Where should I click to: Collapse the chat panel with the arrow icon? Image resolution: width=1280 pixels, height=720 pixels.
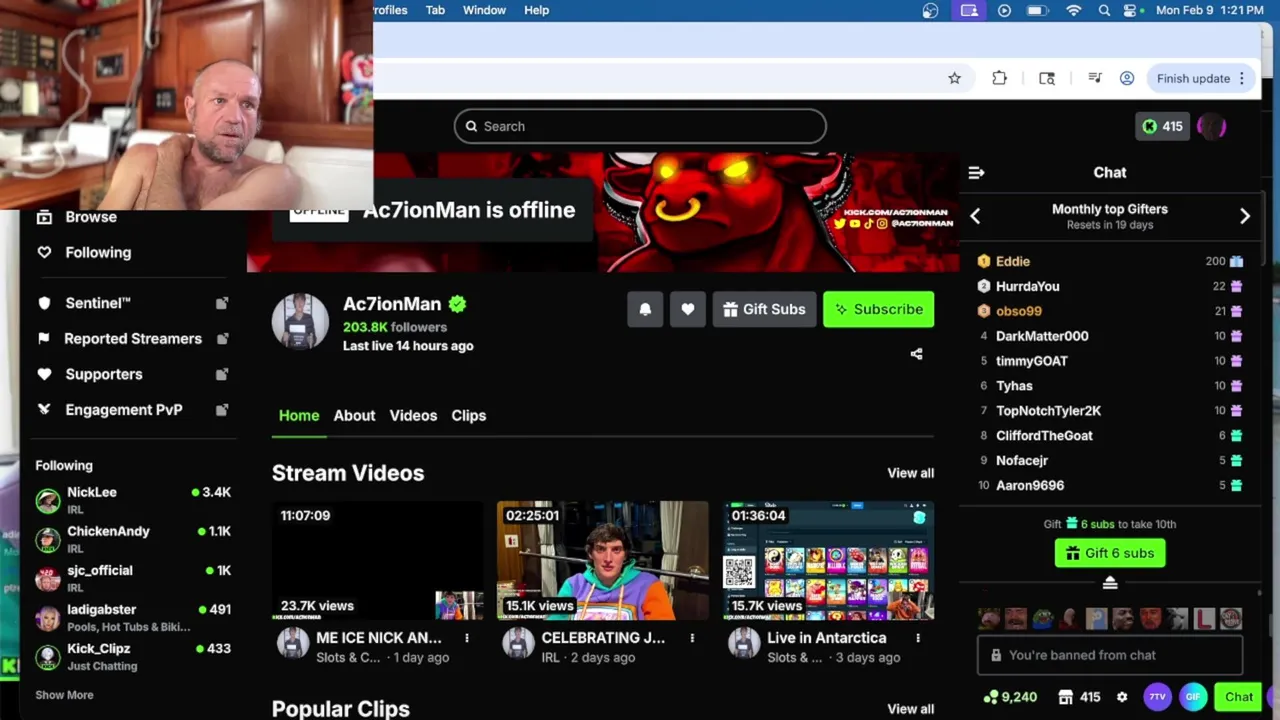point(977,172)
